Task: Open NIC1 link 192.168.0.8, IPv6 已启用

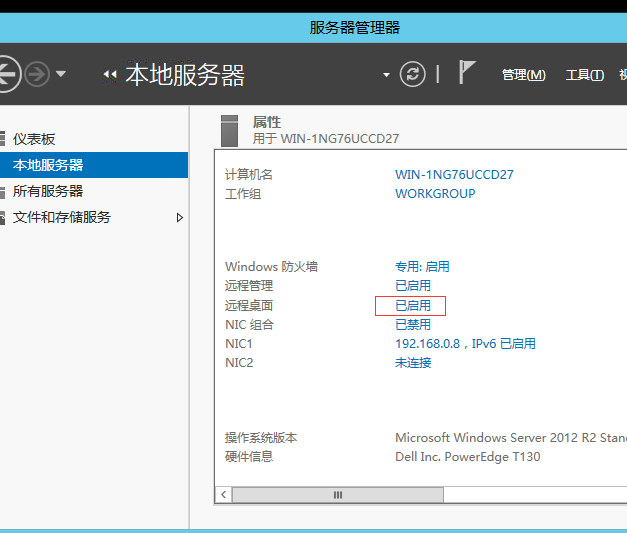Action: (465, 343)
